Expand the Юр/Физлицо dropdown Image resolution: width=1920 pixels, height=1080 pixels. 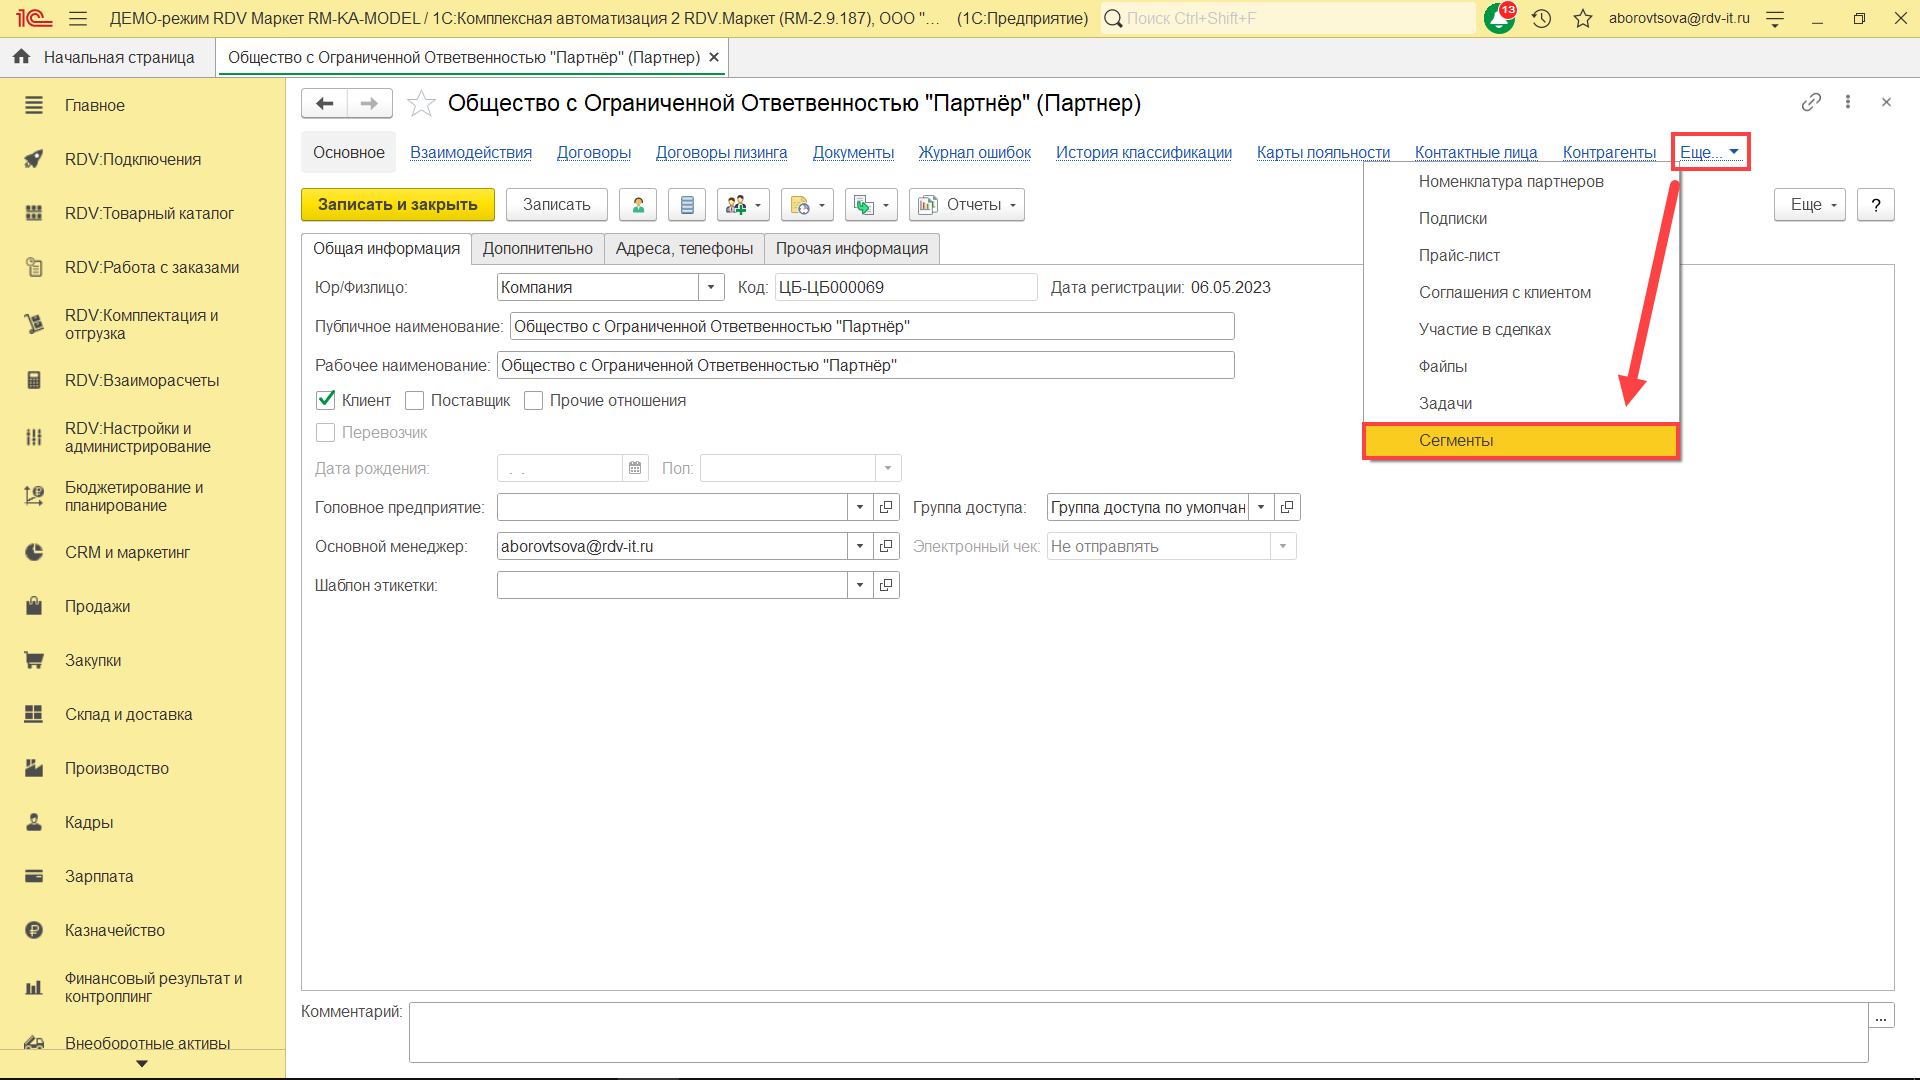(710, 287)
